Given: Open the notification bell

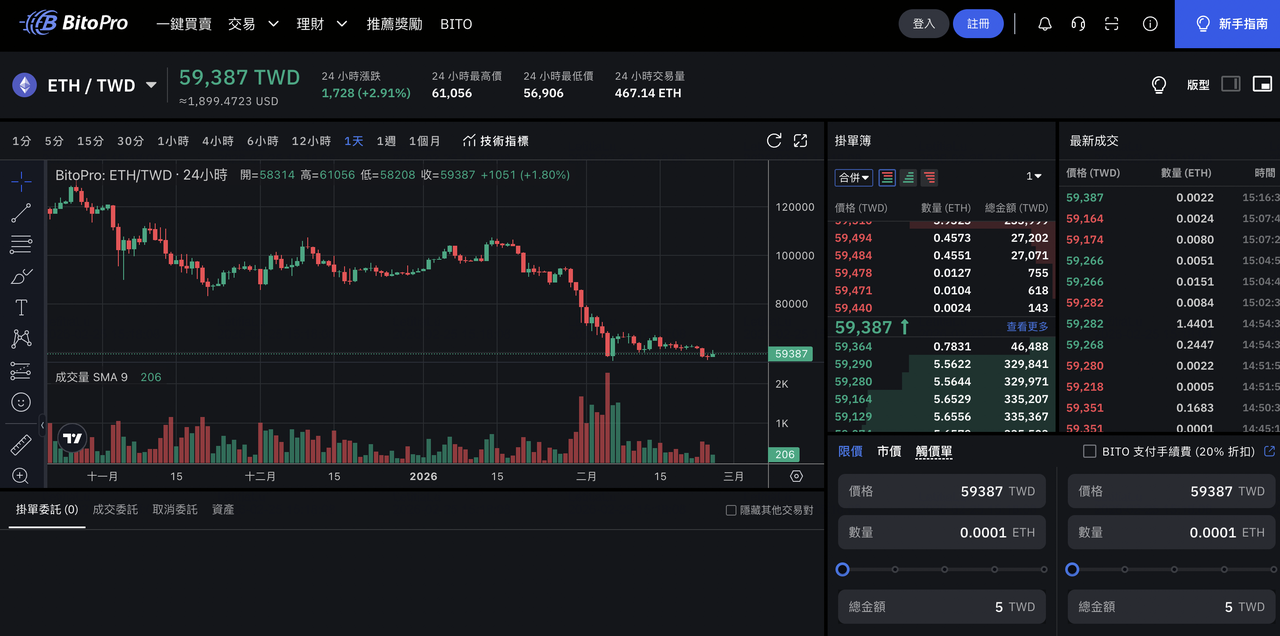Looking at the screenshot, I should pyautogui.click(x=1045, y=24).
